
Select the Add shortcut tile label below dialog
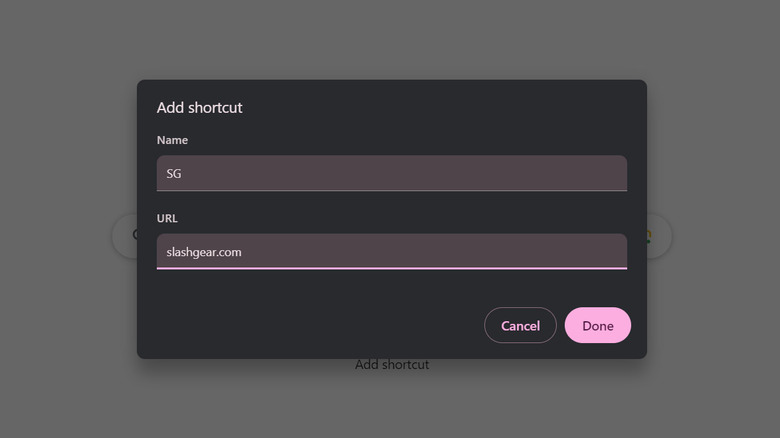click(392, 365)
